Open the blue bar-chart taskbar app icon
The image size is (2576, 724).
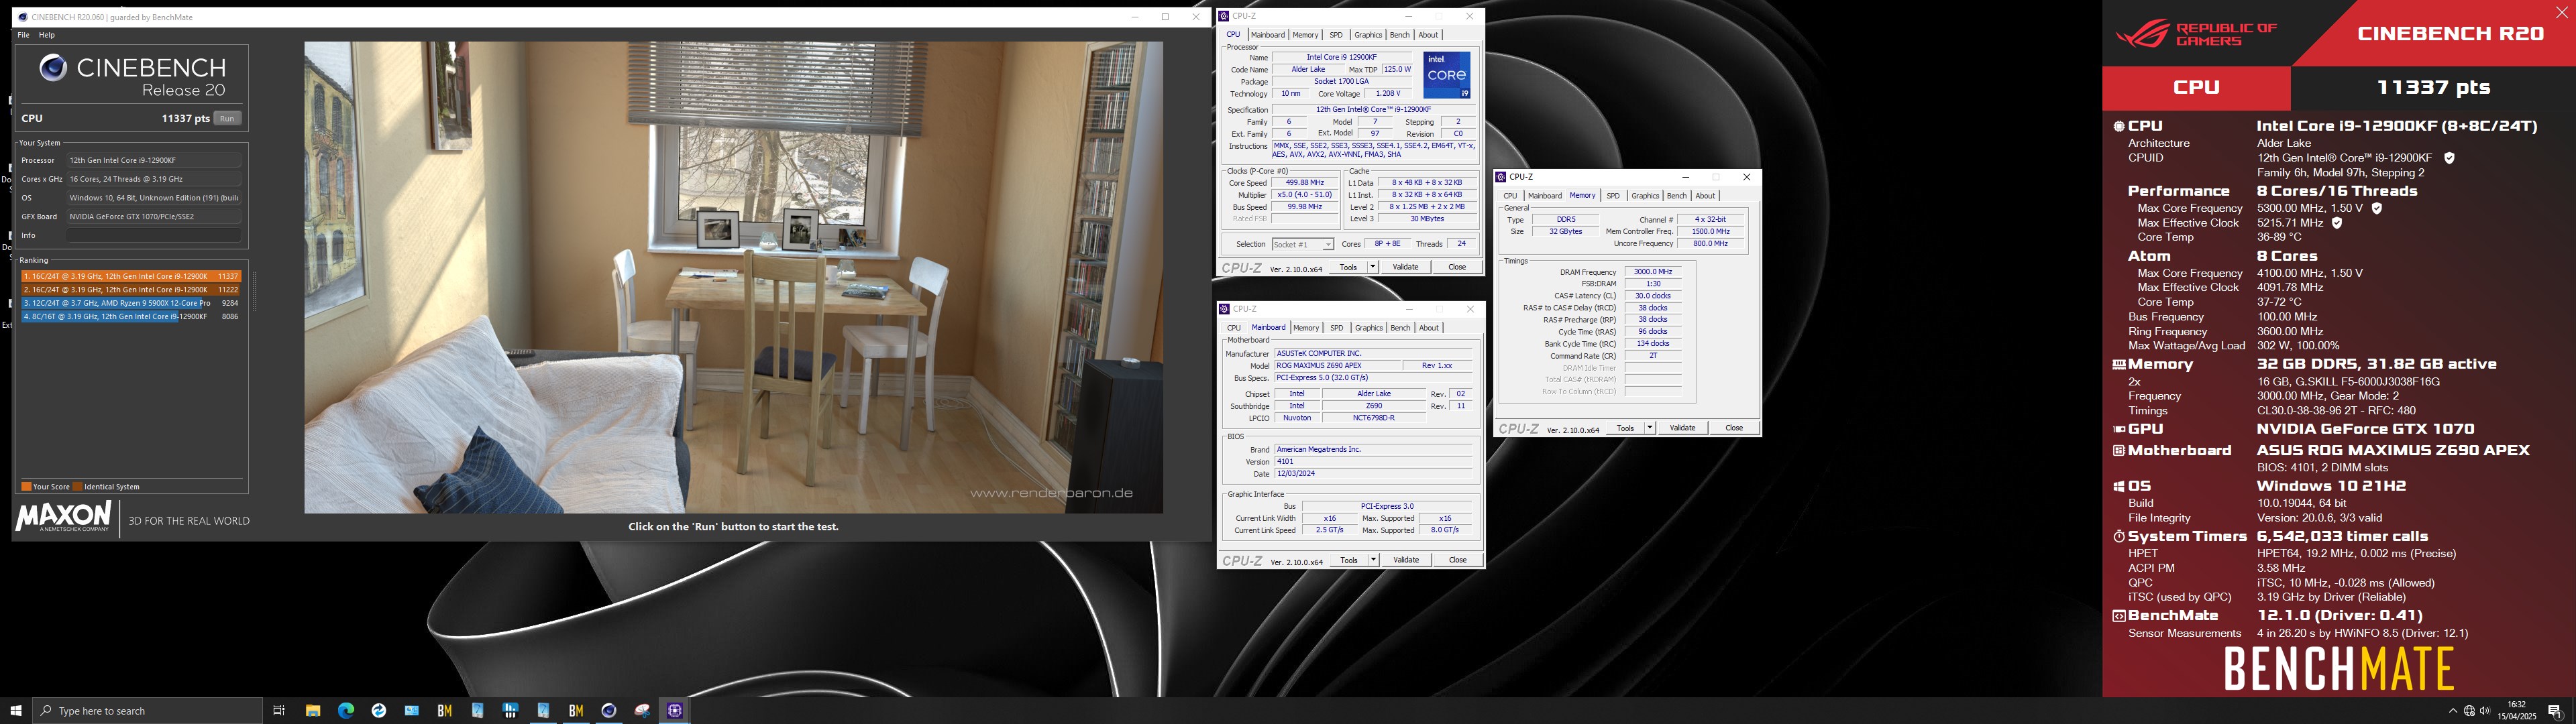point(510,711)
